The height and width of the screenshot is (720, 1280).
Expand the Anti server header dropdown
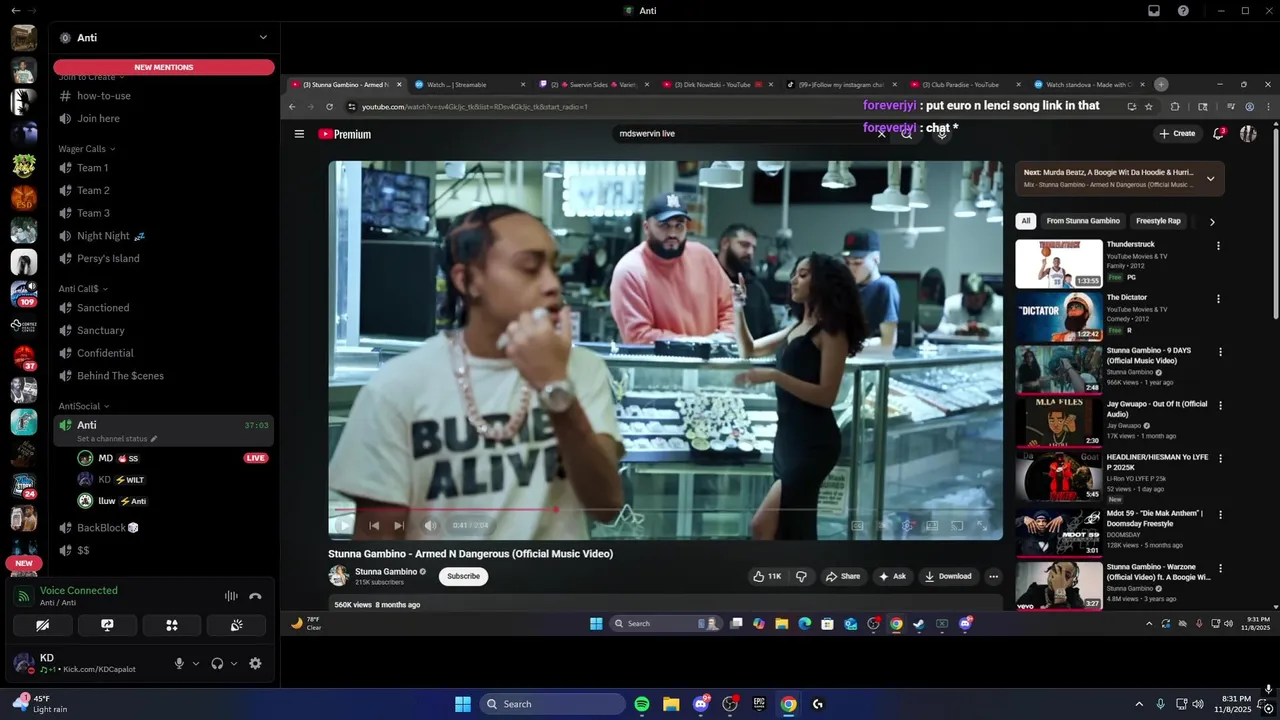(263, 38)
